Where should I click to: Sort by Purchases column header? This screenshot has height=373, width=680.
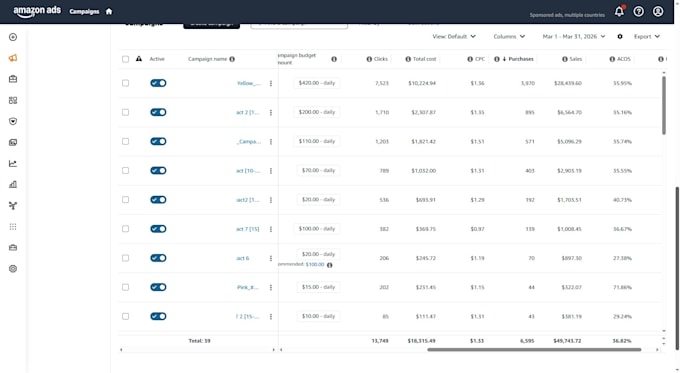coord(520,59)
